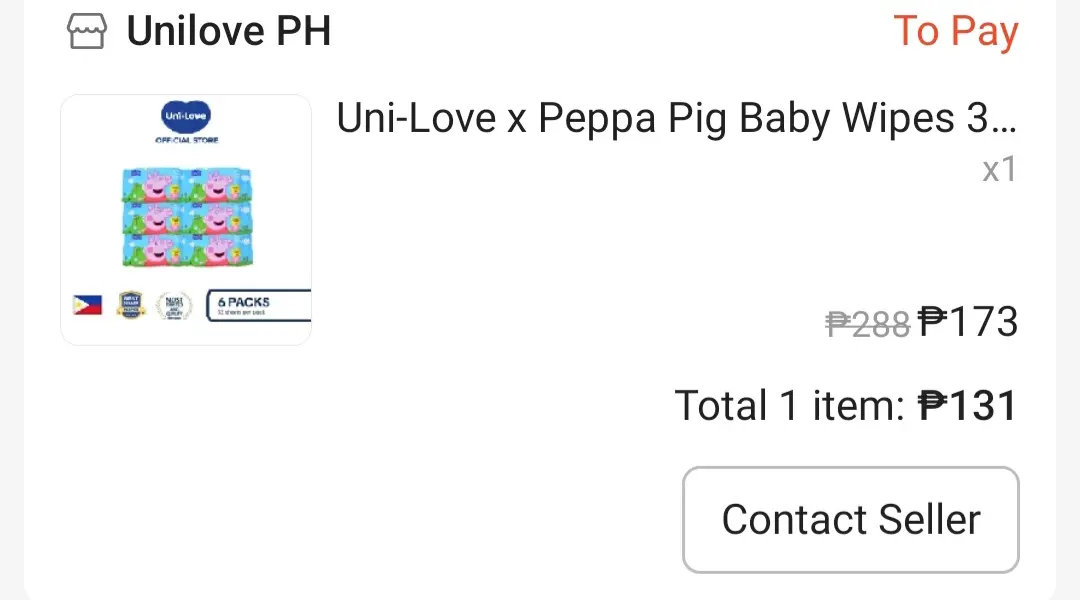1080x600 pixels.
Task: Tap the ₱173 discounted price
Action: point(968,322)
